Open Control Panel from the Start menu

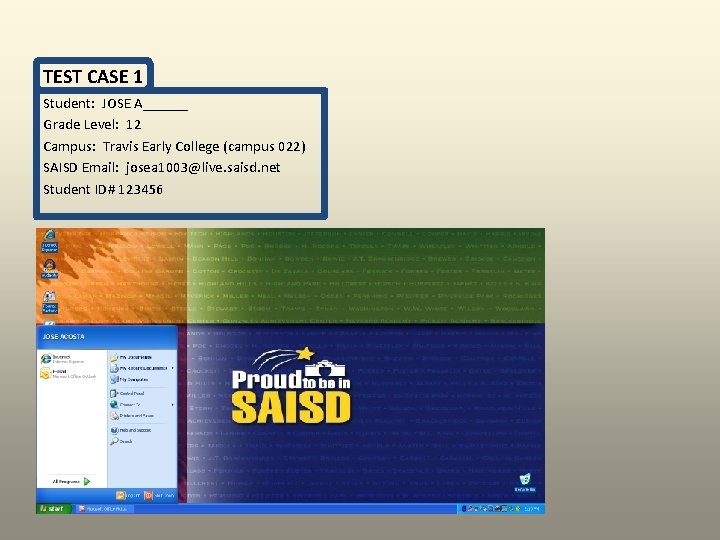(x=127, y=394)
